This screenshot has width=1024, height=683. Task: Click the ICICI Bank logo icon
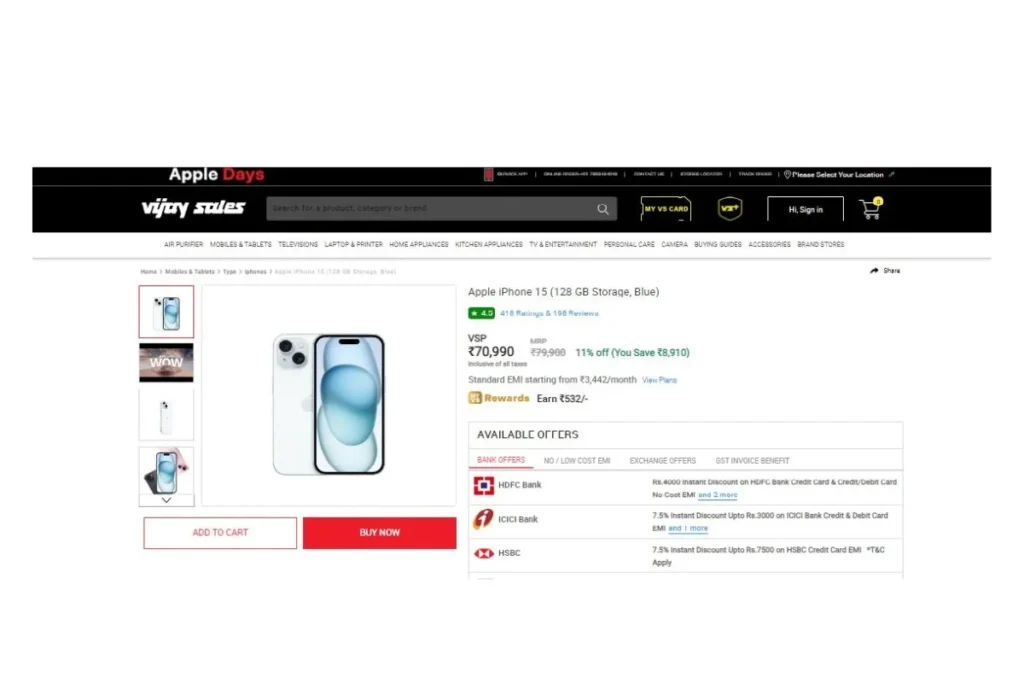point(483,519)
